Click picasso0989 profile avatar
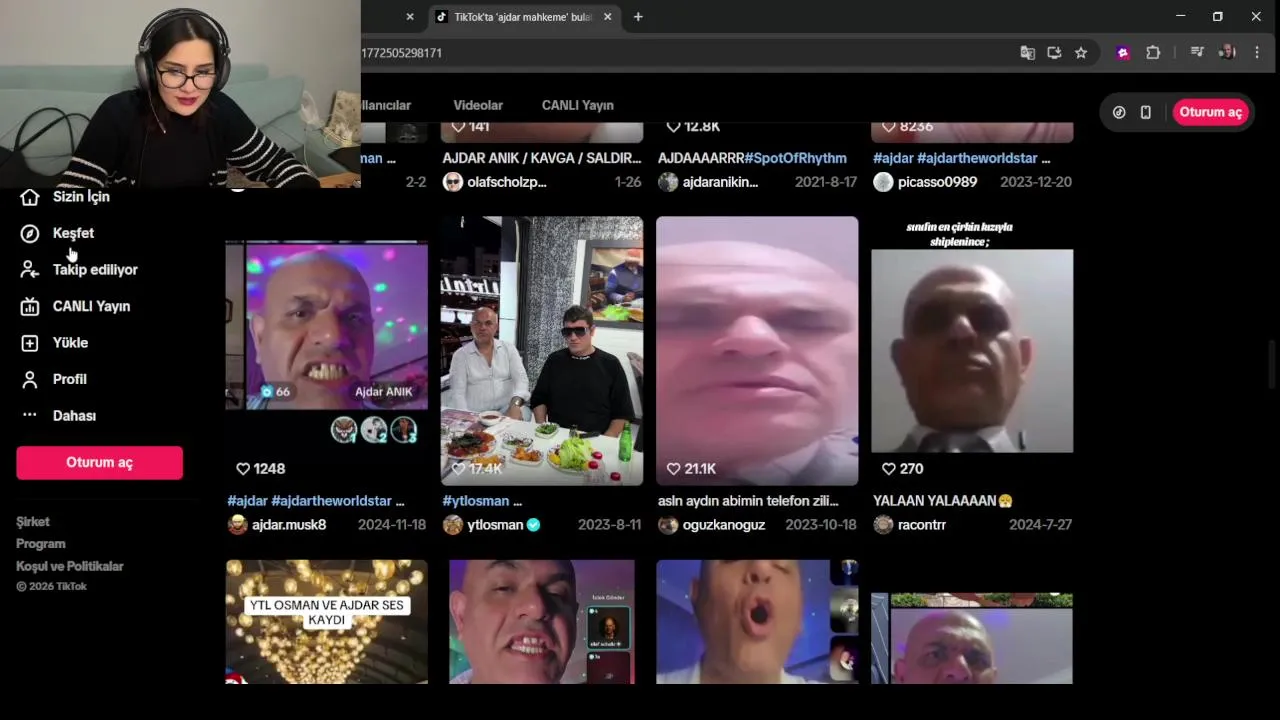 tap(883, 182)
